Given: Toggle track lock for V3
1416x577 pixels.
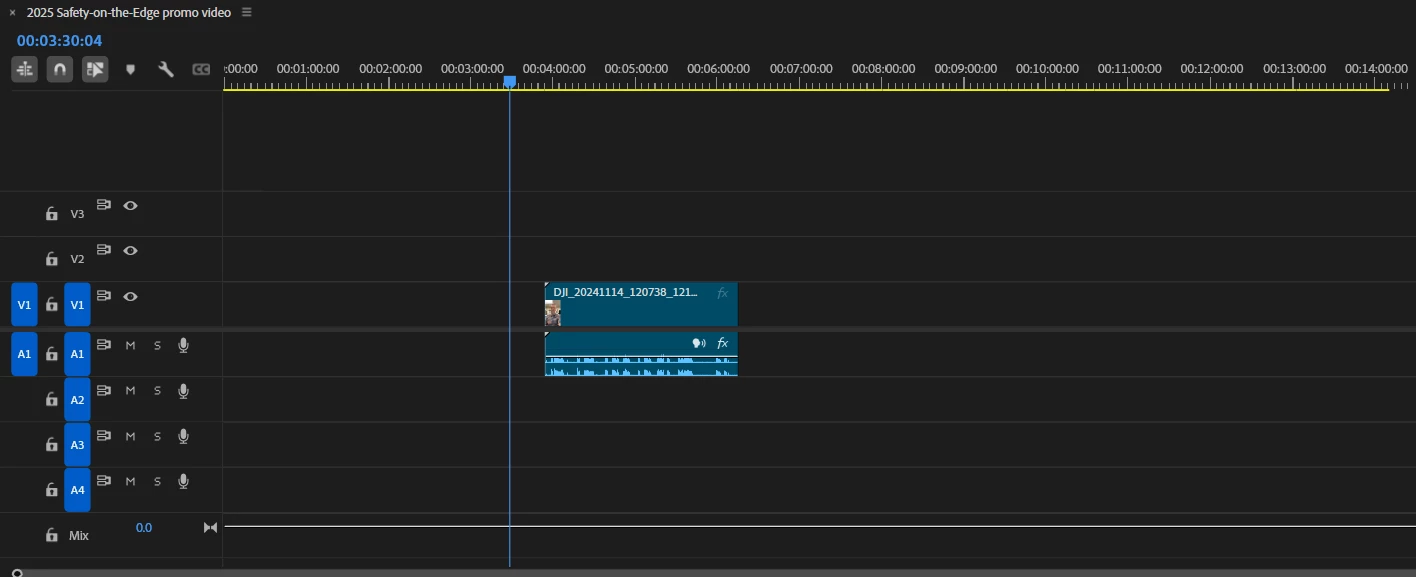Looking at the screenshot, I should 51,214.
